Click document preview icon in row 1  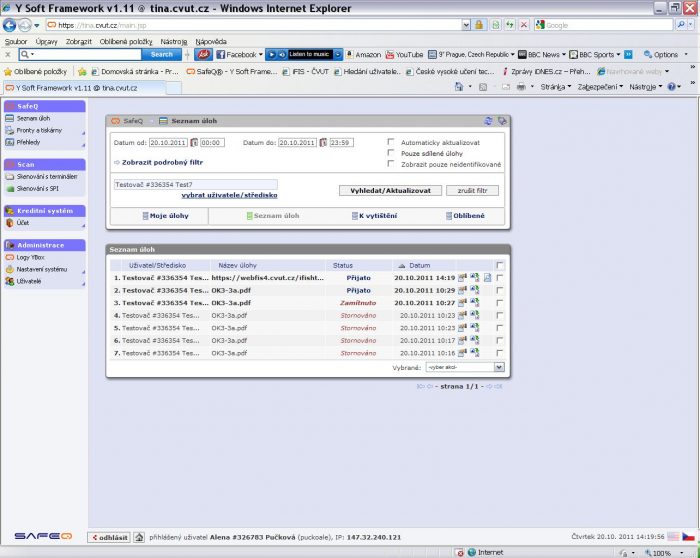[487, 278]
